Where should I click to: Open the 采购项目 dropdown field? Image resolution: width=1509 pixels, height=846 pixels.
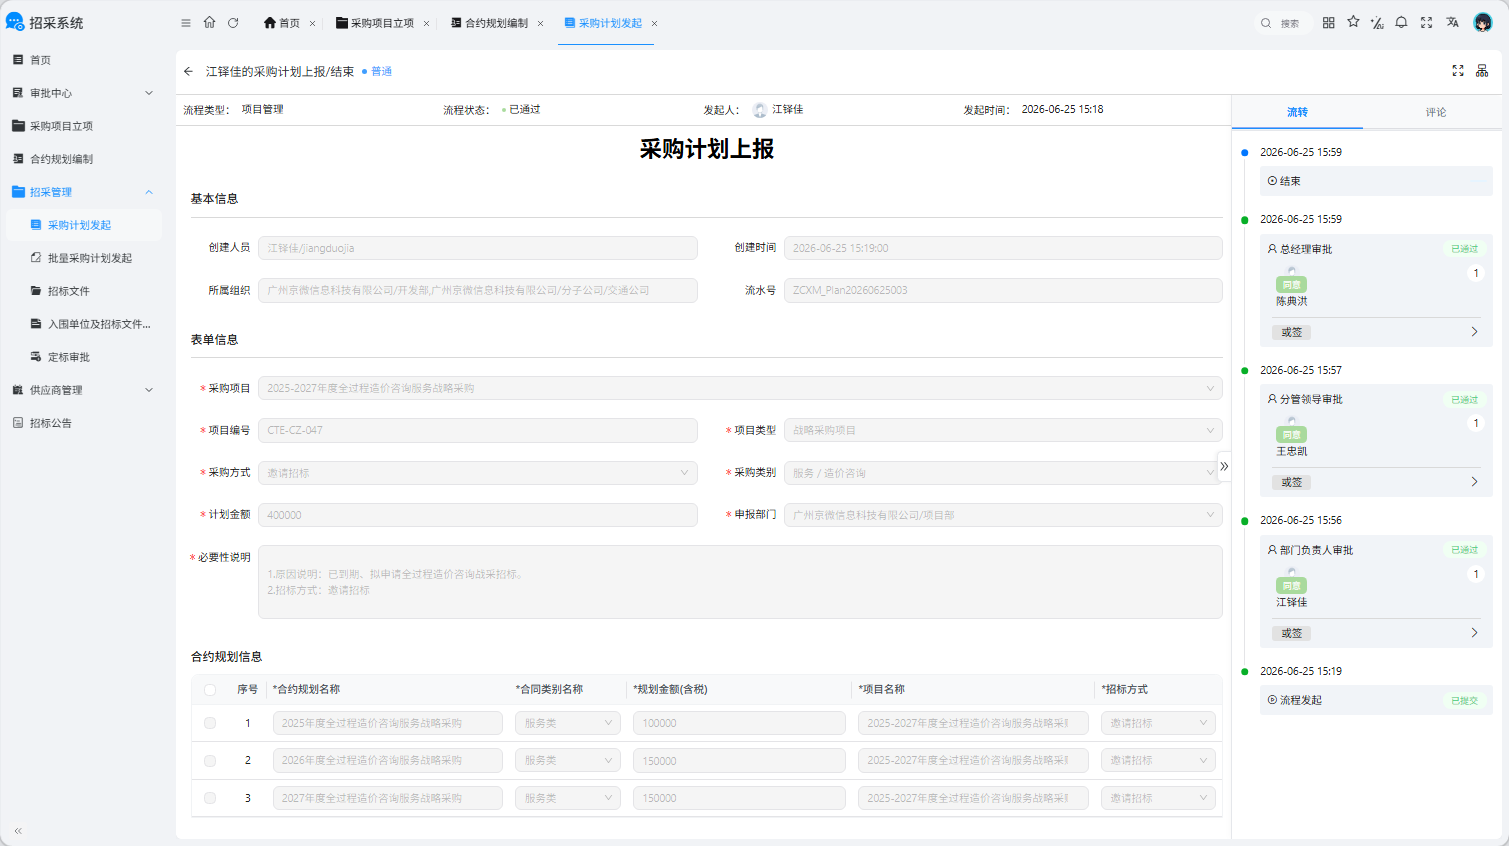tap(740, 388)
